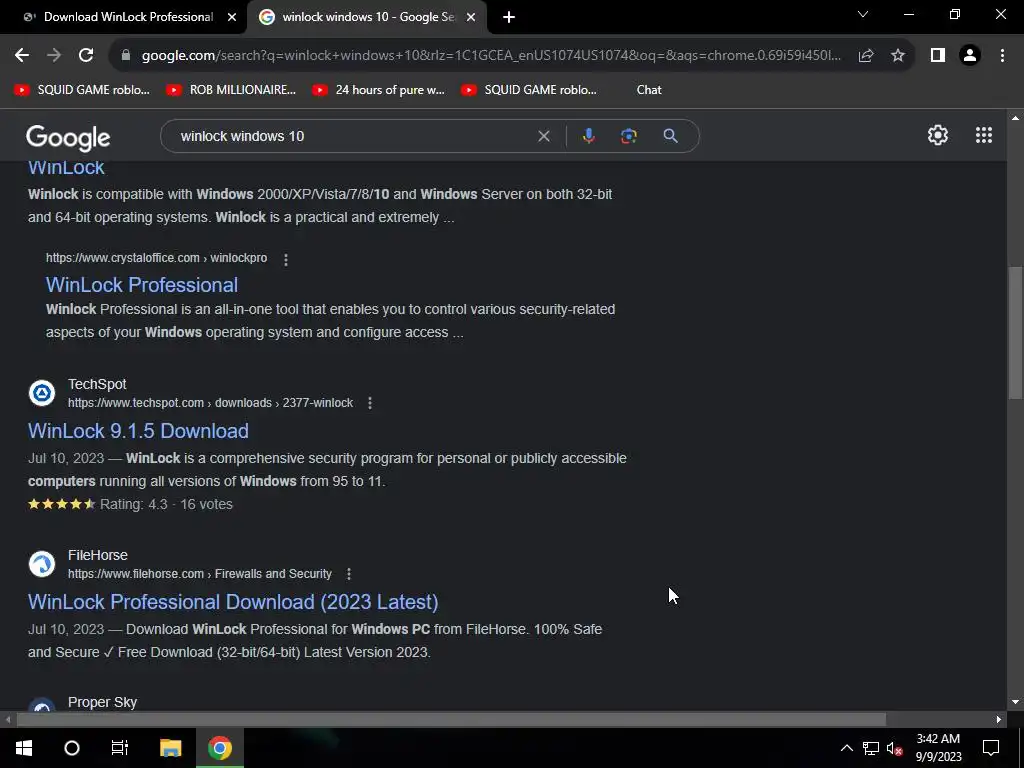Open more options for TechSpot result
Image resolution: width=1024 pixels, height=768 pixels.
pyautogui.click(x=370, y=403)
